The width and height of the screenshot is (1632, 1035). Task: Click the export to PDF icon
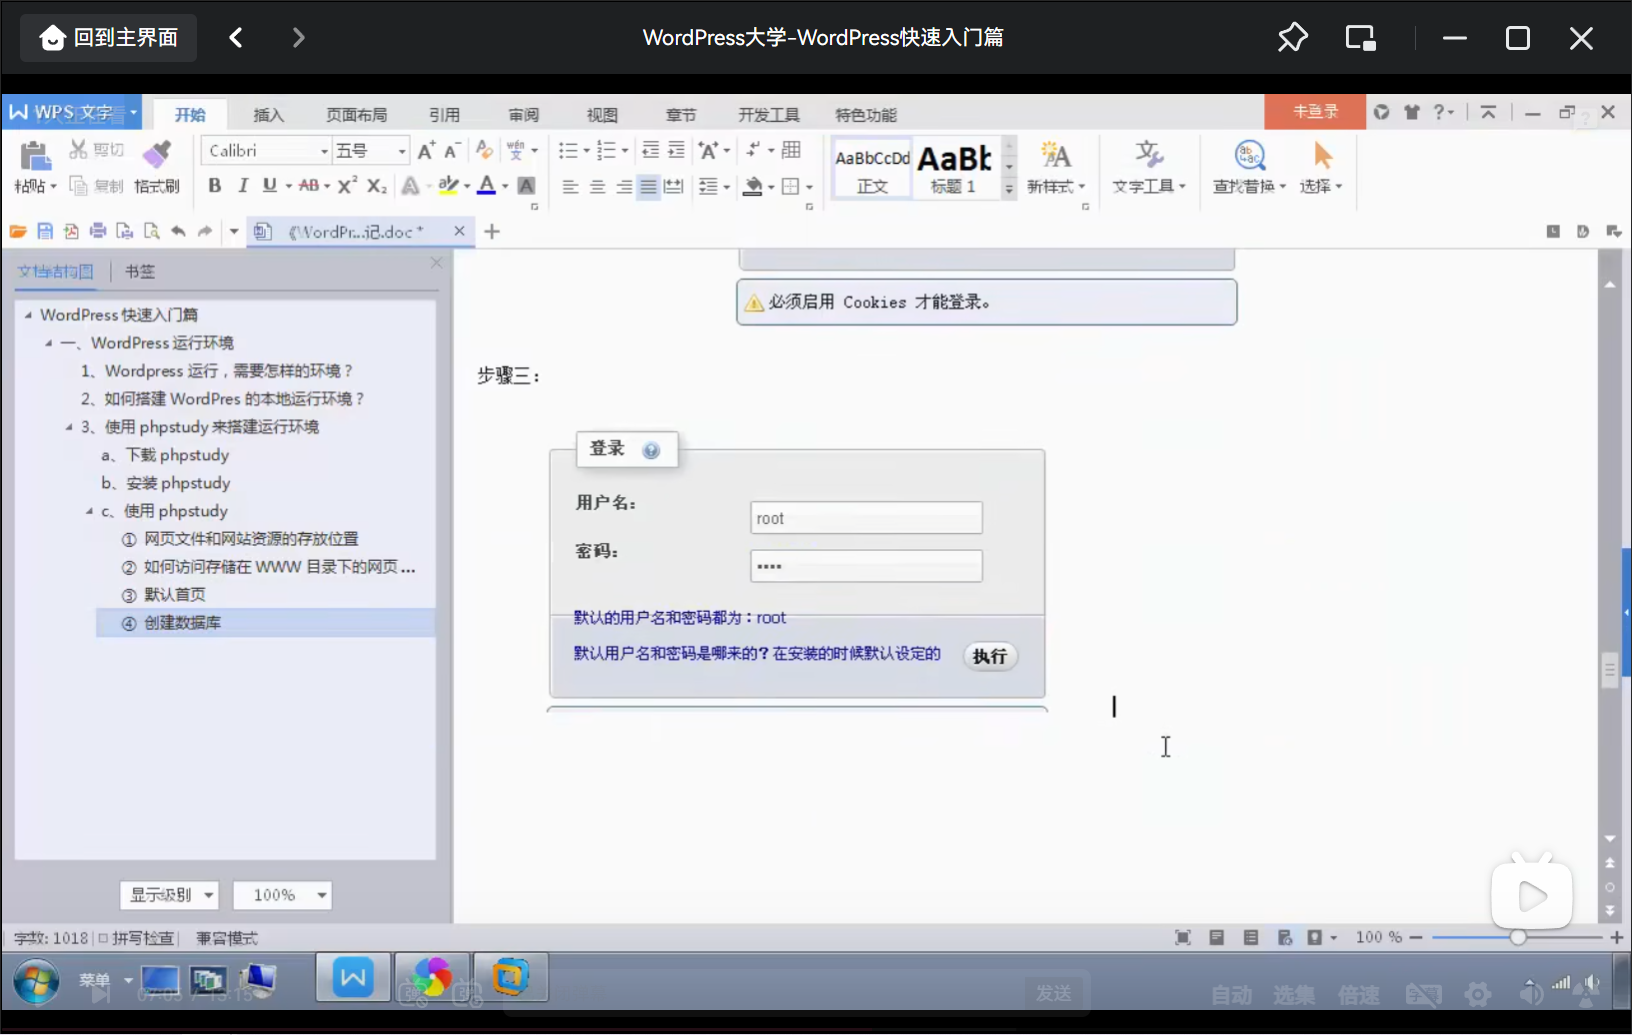[71, 231]
